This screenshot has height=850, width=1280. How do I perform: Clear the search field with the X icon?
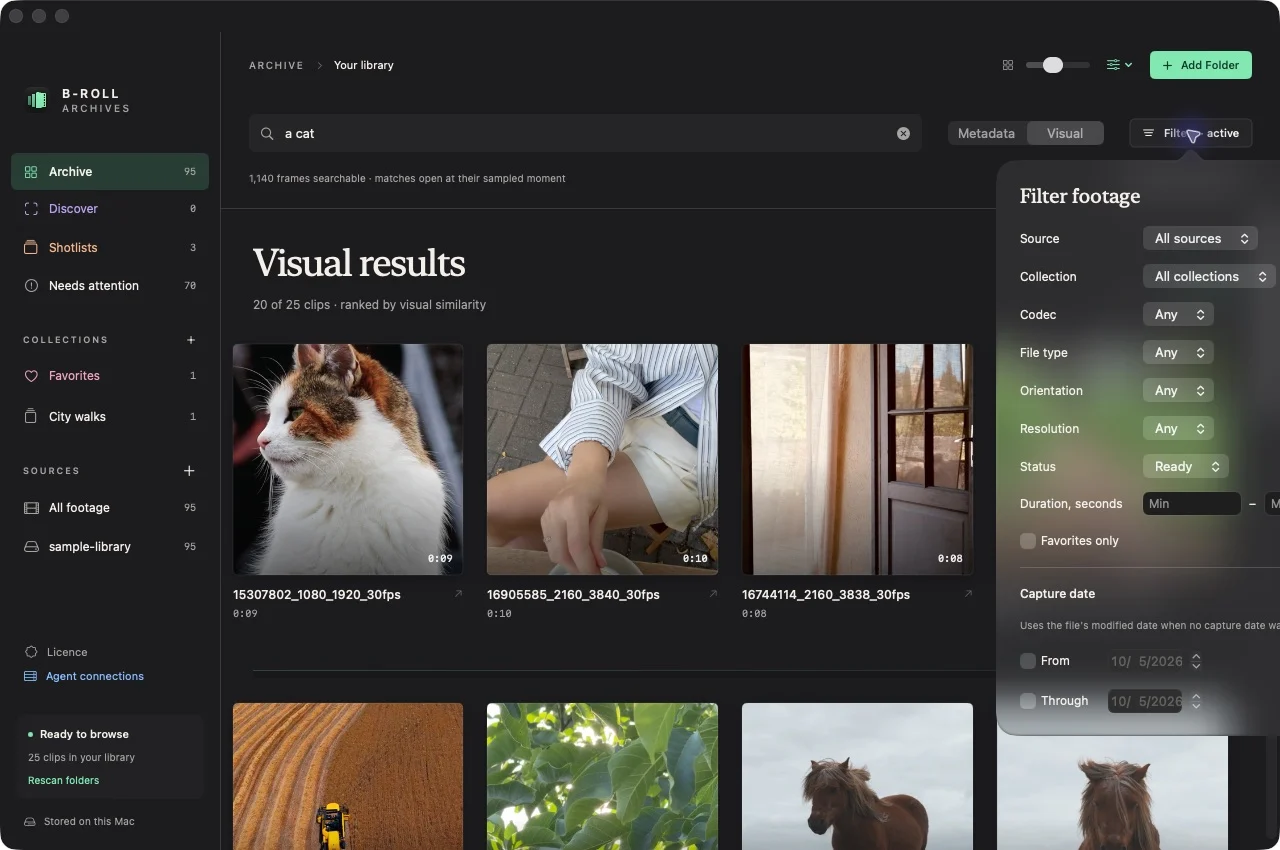click(903, 133)
